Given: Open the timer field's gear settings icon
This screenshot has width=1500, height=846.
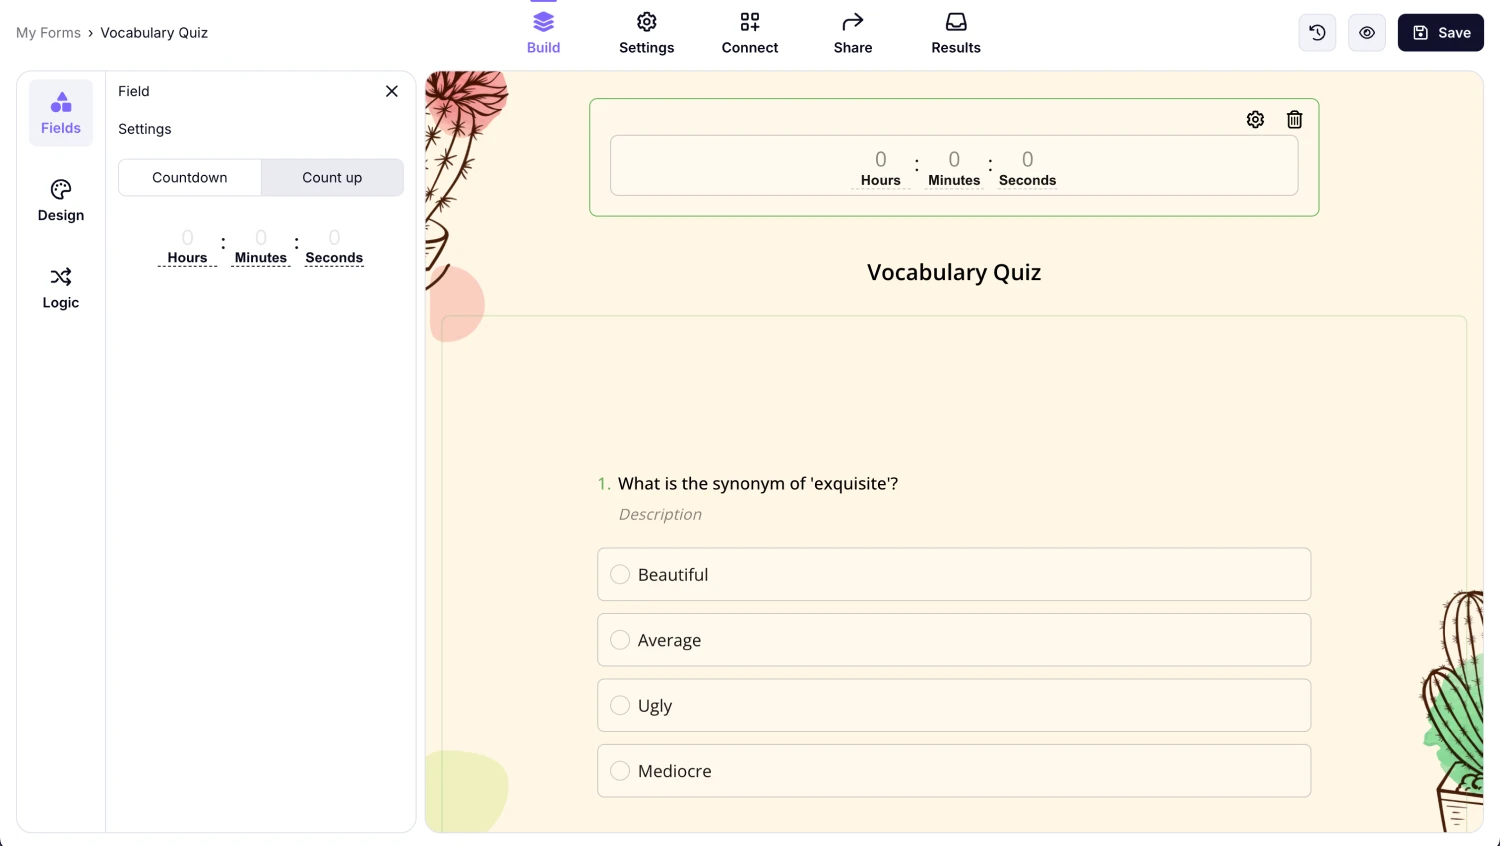Looking at the screenshot, I should point(1255,120).
